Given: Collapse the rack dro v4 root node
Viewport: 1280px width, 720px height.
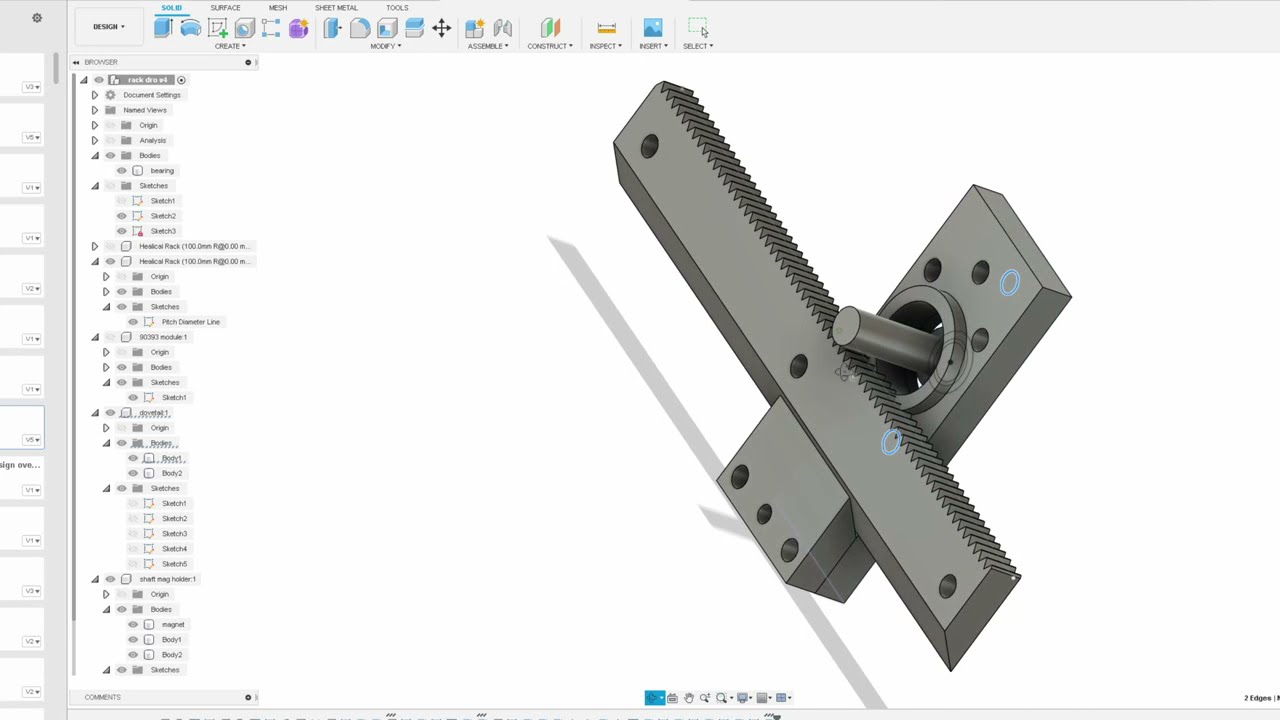Looking at the screenshot, I should [x=84, y=80].
